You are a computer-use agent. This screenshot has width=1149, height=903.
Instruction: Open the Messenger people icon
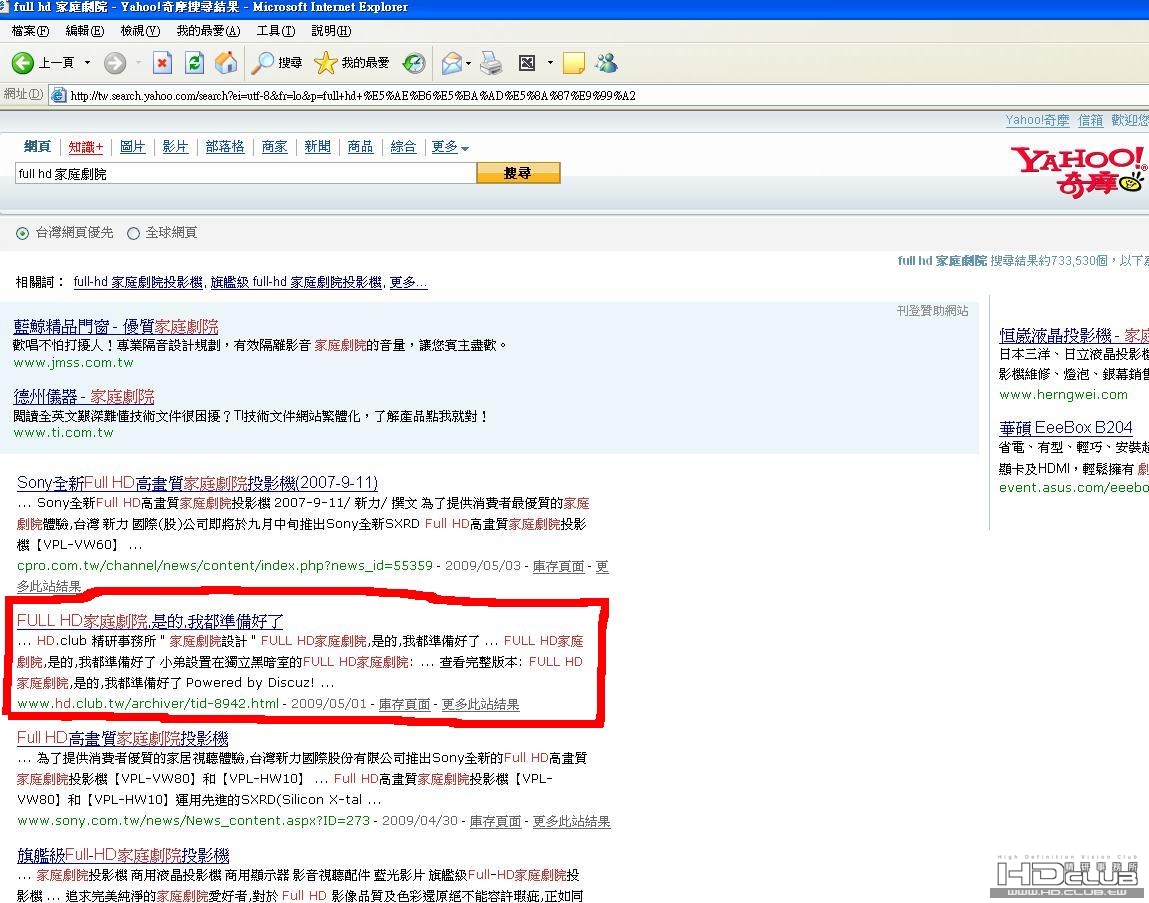coord(607,63)
